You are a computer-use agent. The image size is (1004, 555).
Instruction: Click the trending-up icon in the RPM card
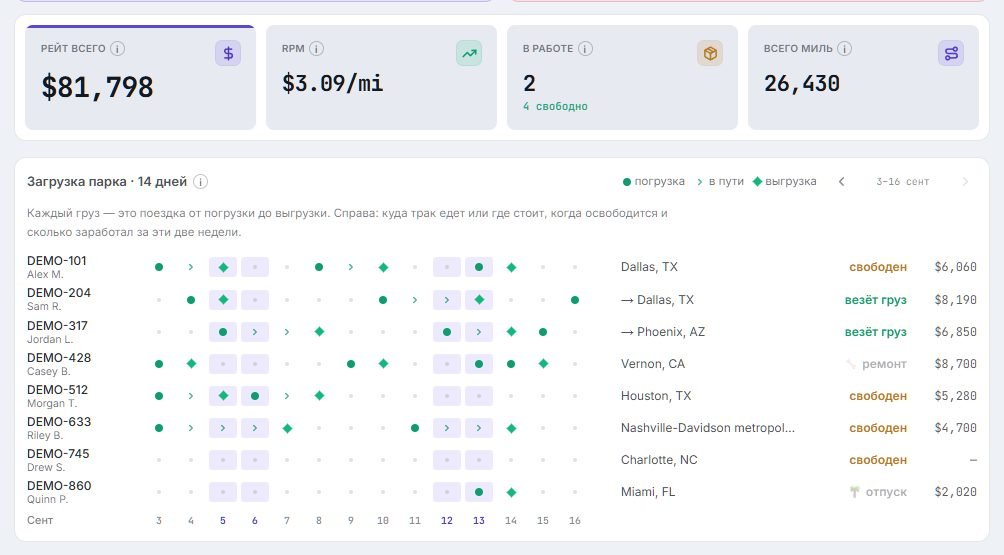tap(469, 53)
